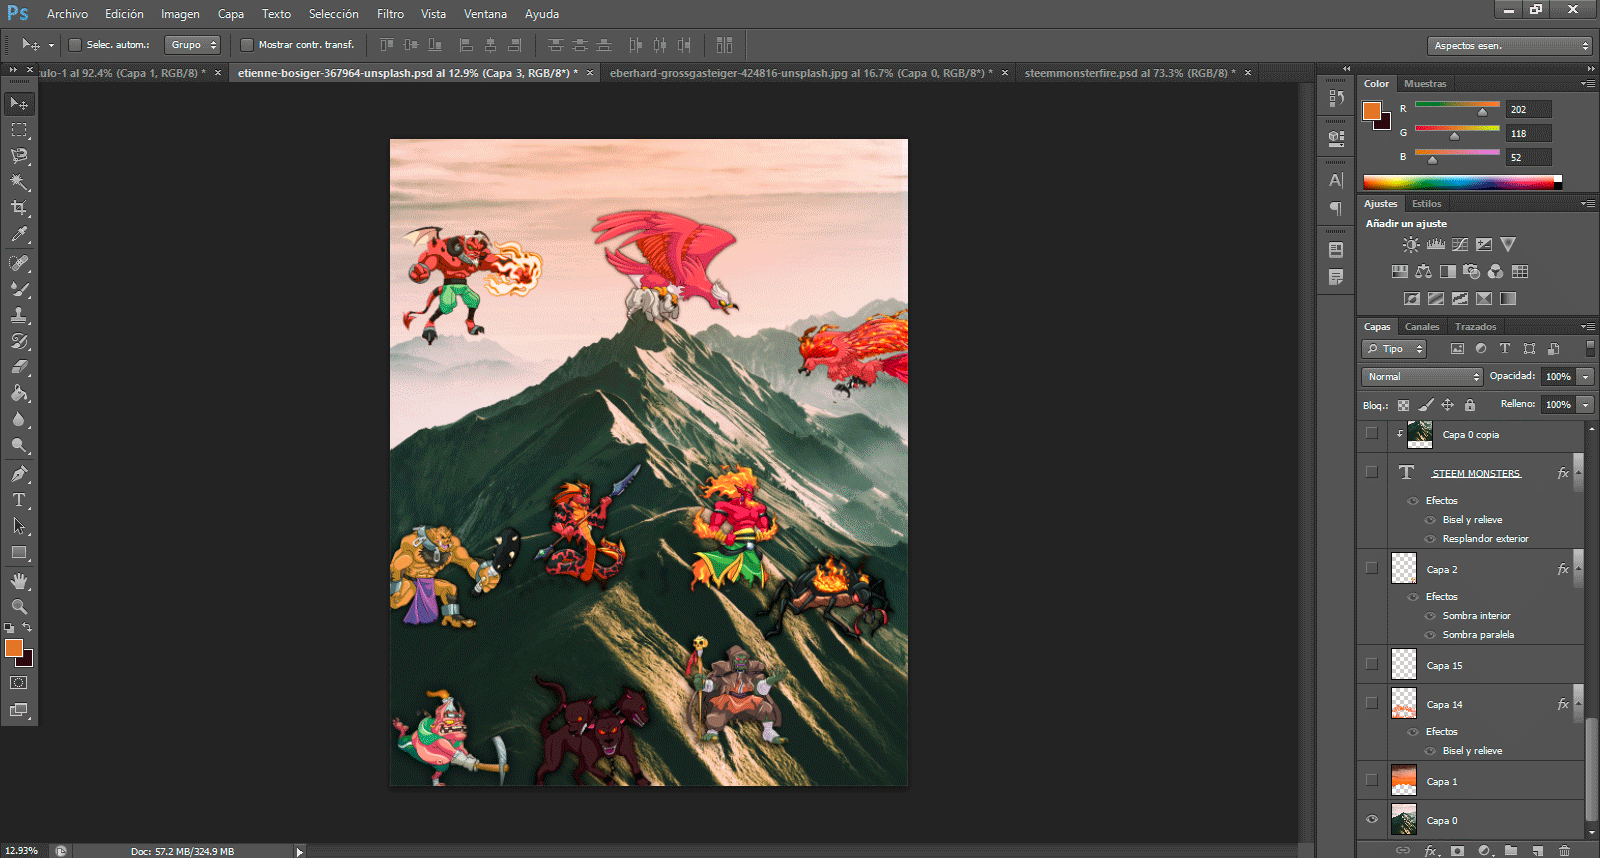Select the Eraser tool
This screenshot has width=1600, height=858.
pyautogui.click(x=19, y=367)
